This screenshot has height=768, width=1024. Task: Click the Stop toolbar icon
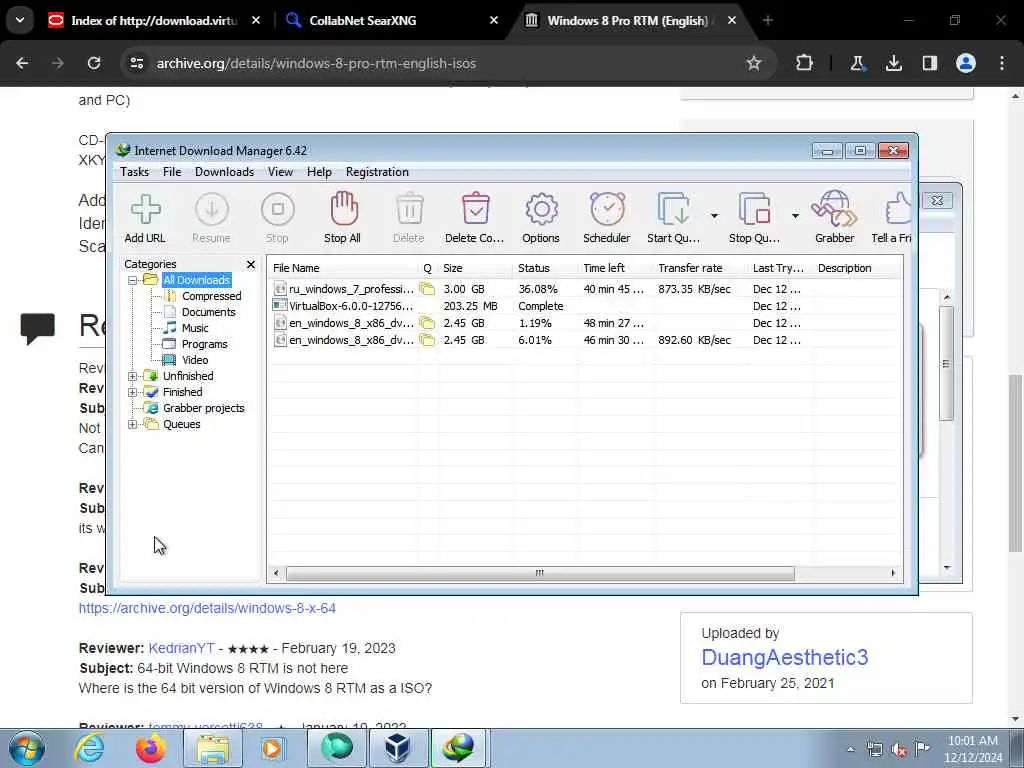(x=278, y=218)
